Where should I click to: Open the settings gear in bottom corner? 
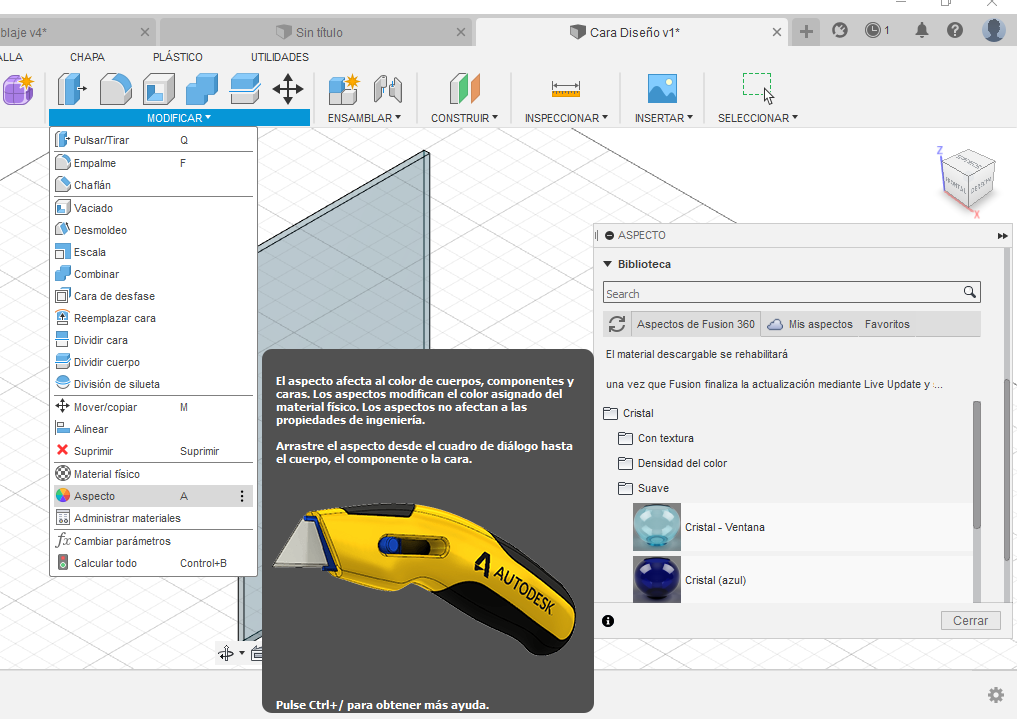[996, 695]
